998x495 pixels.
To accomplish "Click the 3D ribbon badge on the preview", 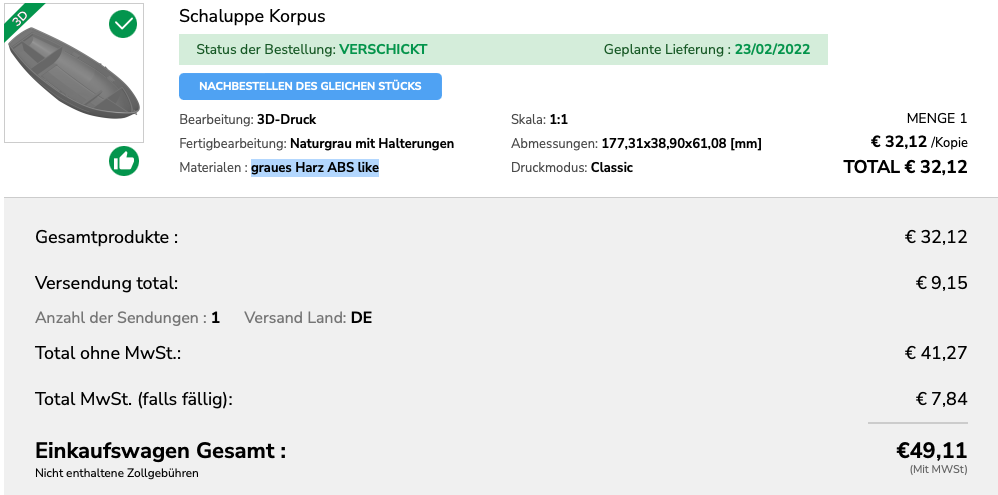I will coord(22,19).
